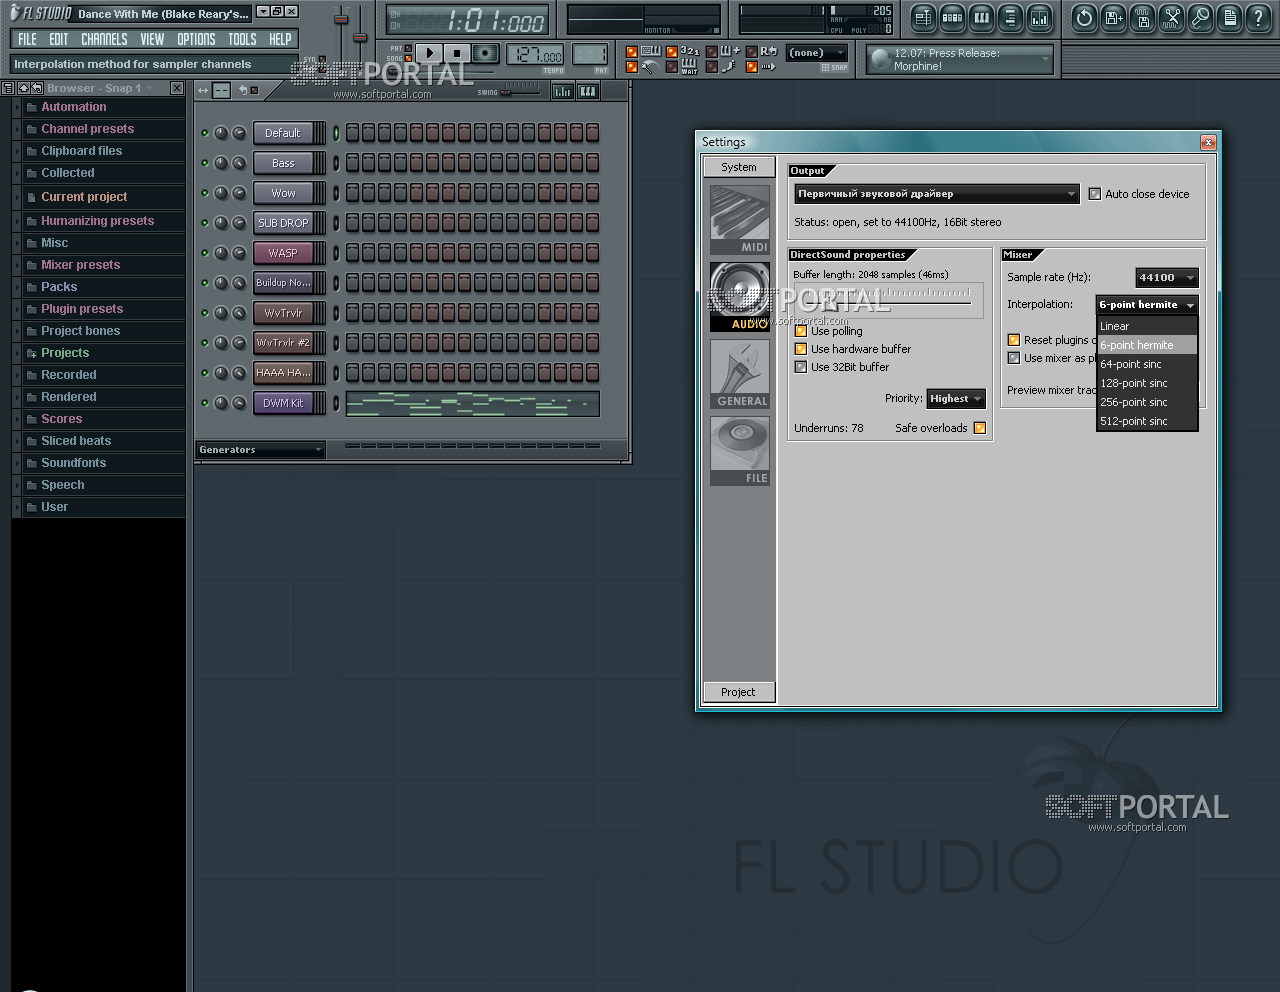
Task: Open the Priority Highest dropdown
Action: [x=956, y=399]
